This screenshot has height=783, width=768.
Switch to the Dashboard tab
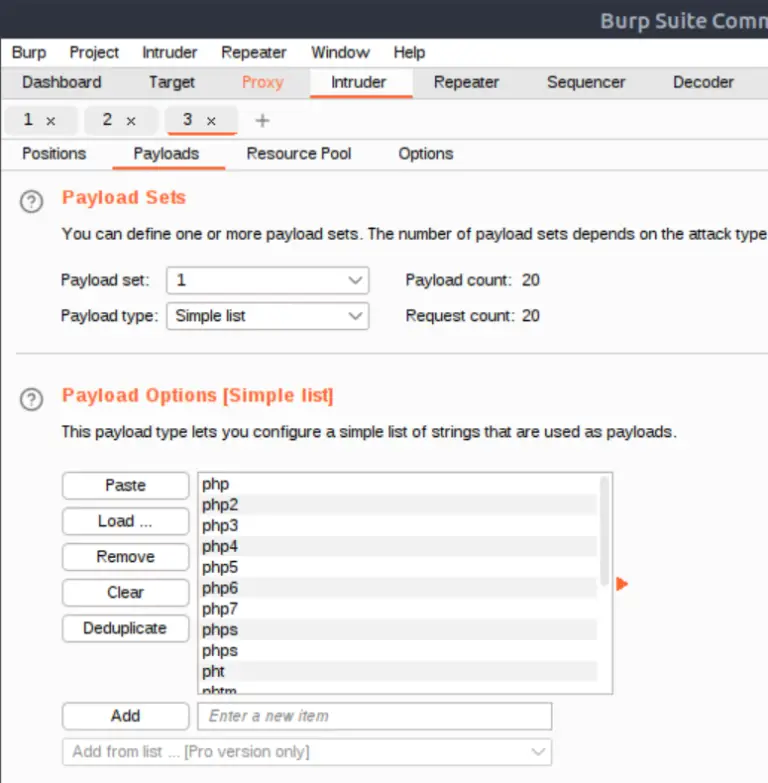pyautogui.click(x=62, y=82)
